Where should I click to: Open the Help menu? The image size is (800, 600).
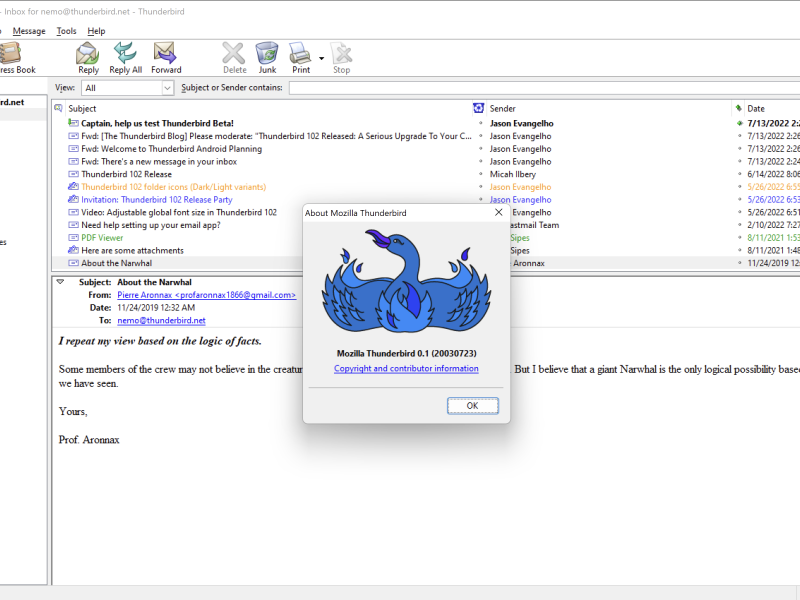point(96,31)
